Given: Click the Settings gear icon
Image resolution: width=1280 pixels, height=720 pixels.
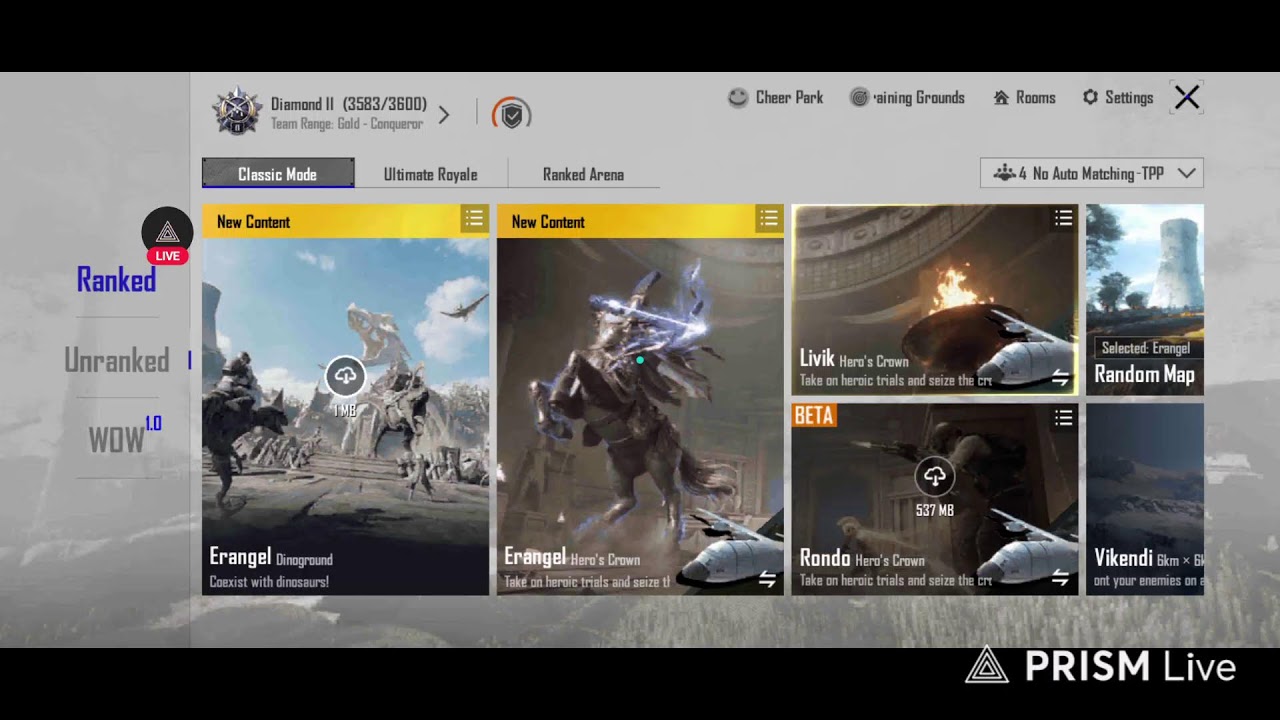Looking at the screenshot, I should point(1090,98).
